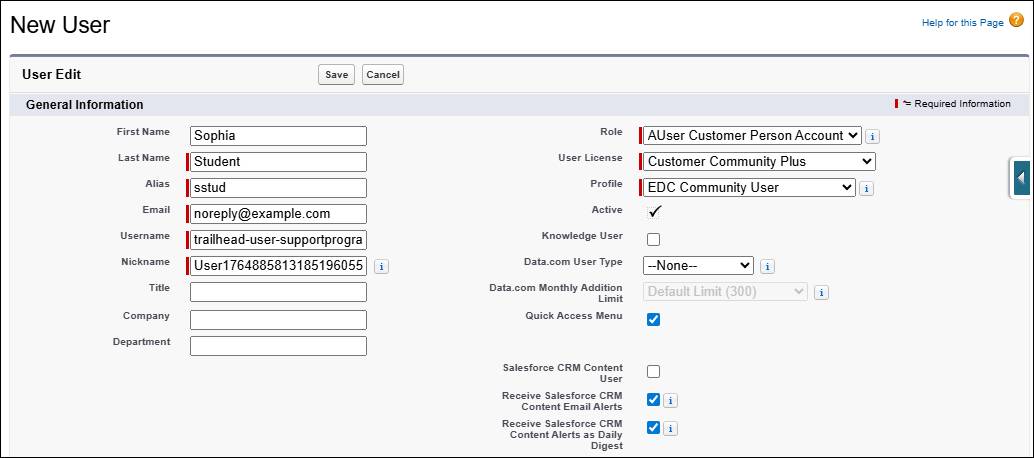
Task: Uncheck Receive Salesforce CRM Content Email Alerts
Action: (x=654, y=399)
